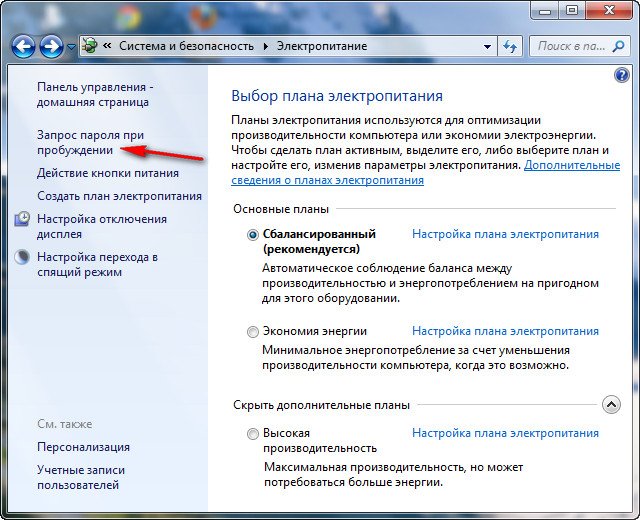
Task: Click 'Выбор плана электропитания' page title
Action: pyautogui.click(x=337, y=96)
